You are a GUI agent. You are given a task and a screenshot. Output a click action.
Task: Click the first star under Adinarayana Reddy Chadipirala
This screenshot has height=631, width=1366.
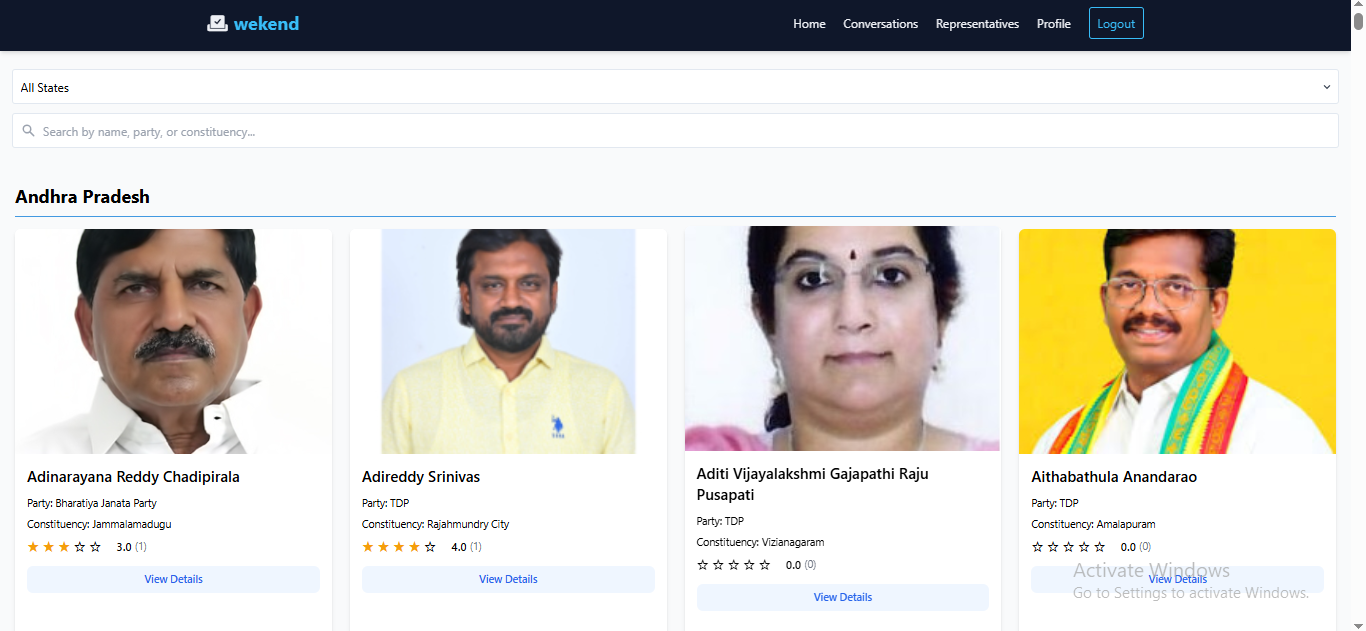coord(33,547)
